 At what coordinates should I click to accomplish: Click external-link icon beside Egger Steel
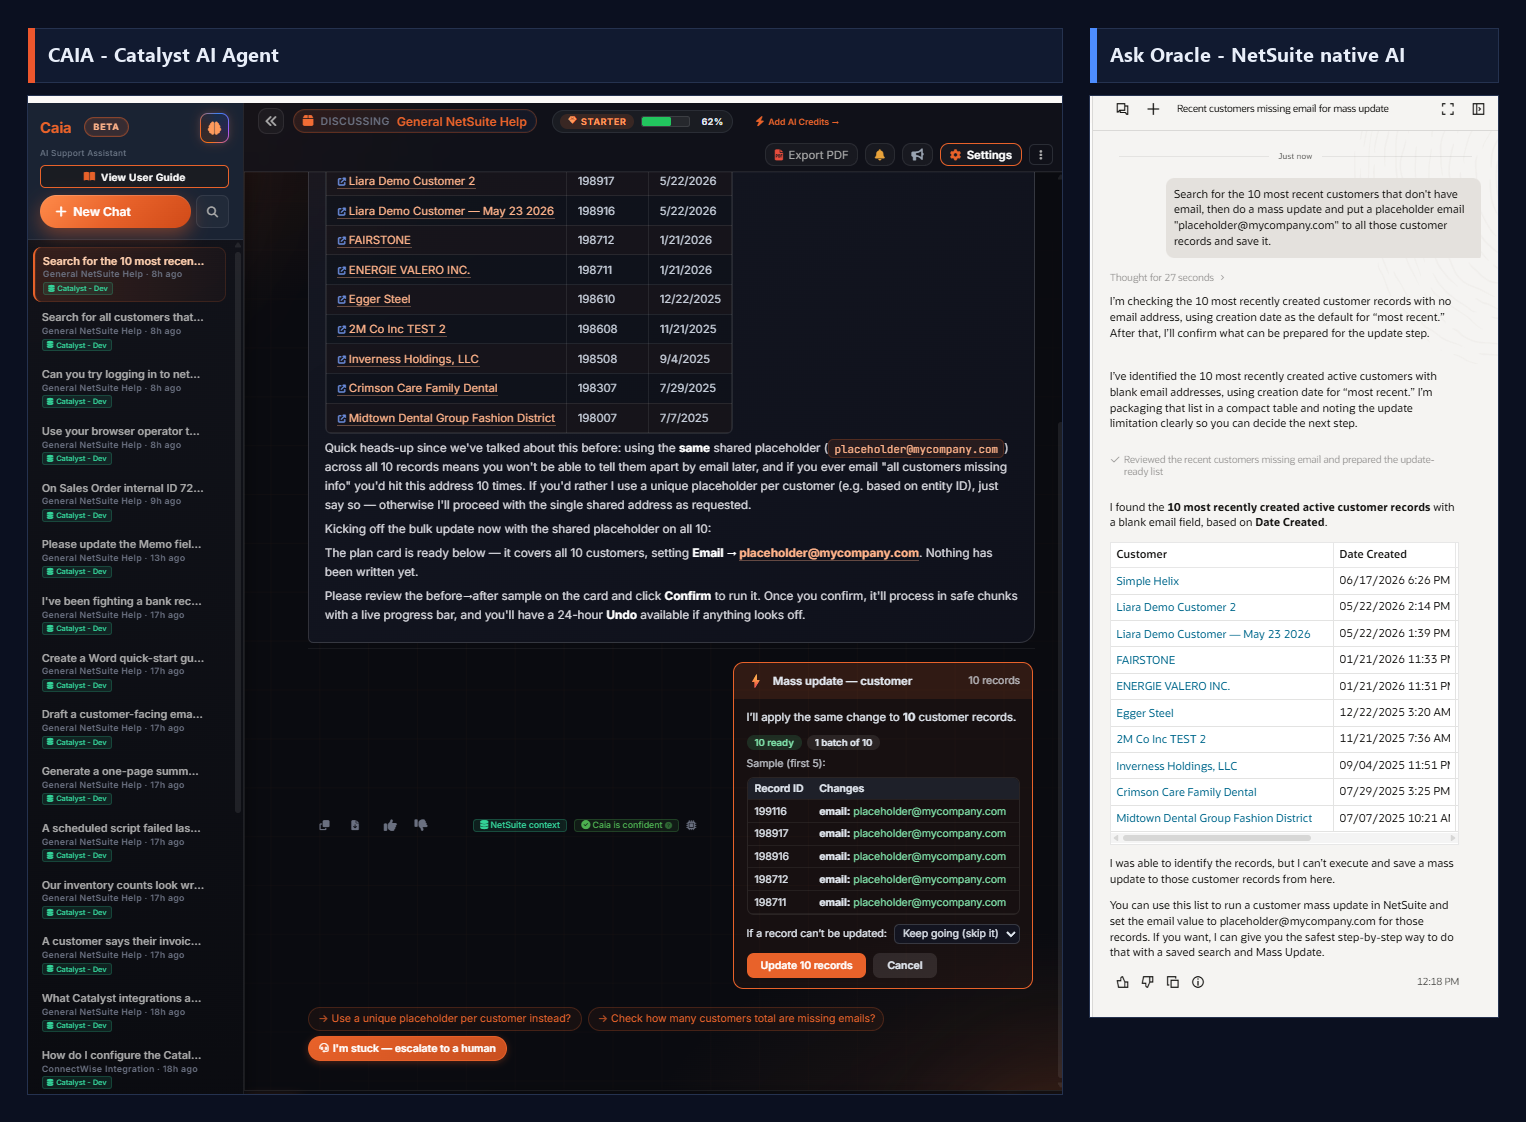342,300
